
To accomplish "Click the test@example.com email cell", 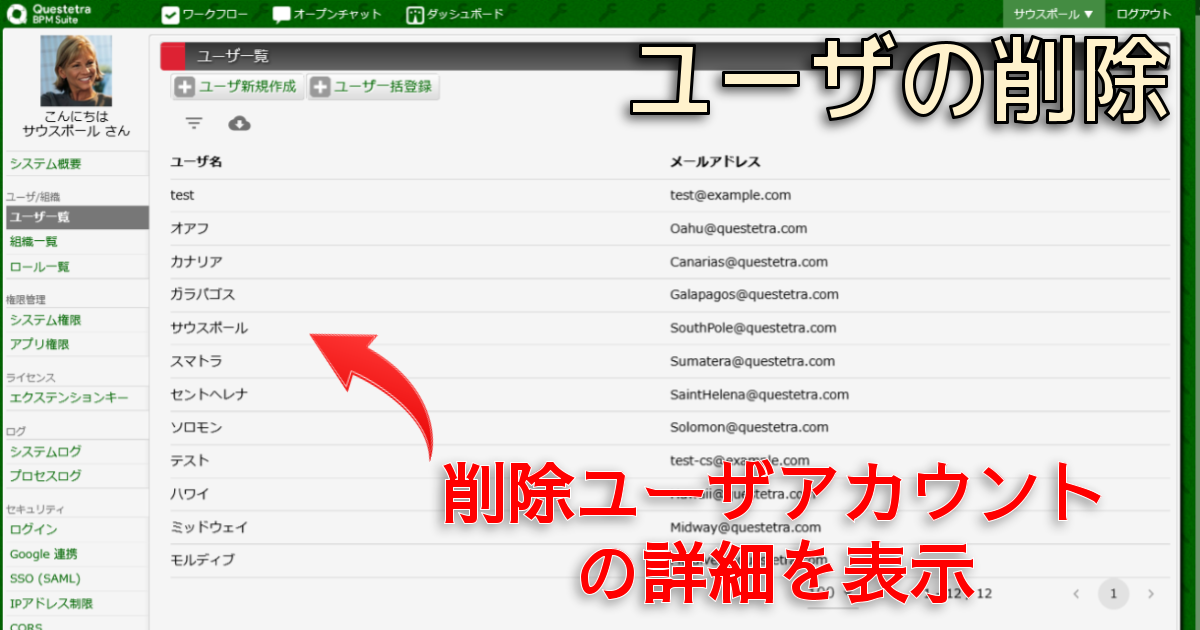I will point(731,195).
